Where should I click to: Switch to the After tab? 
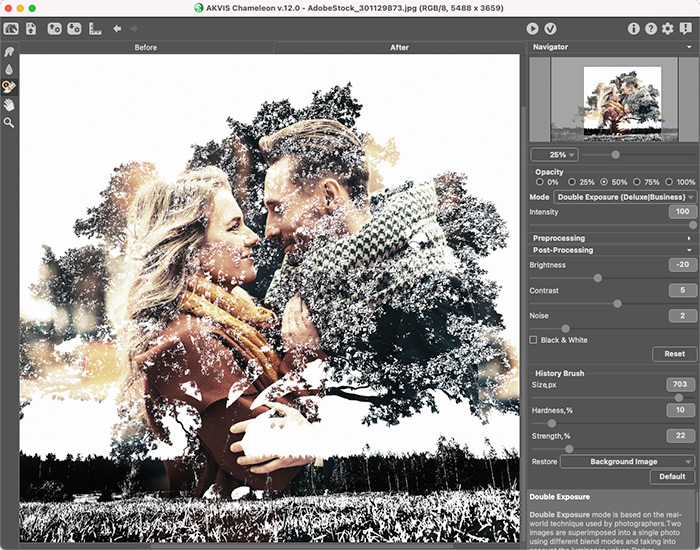pyautogui.click(x=397, y=48)
